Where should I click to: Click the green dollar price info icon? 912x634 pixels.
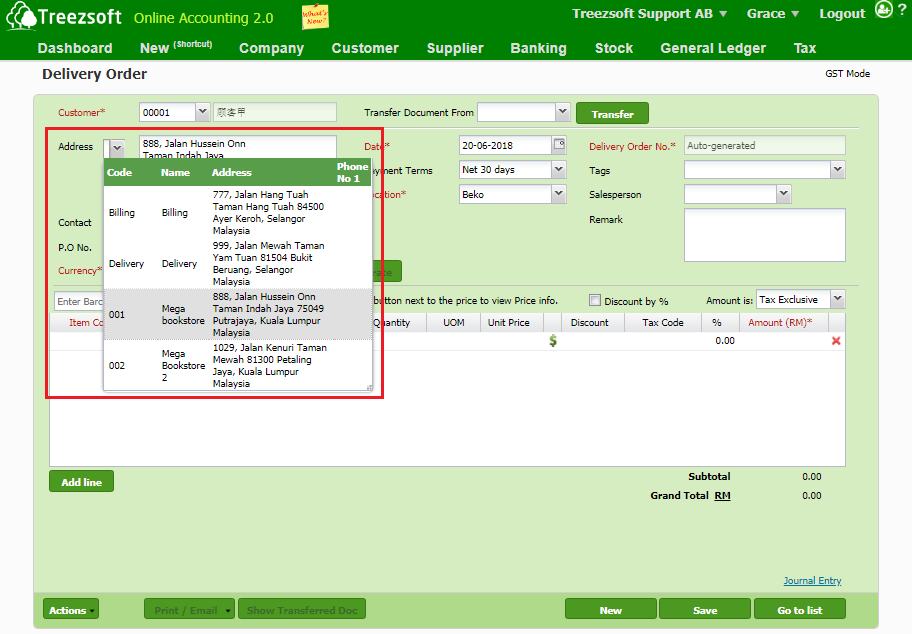pos(553,341)
